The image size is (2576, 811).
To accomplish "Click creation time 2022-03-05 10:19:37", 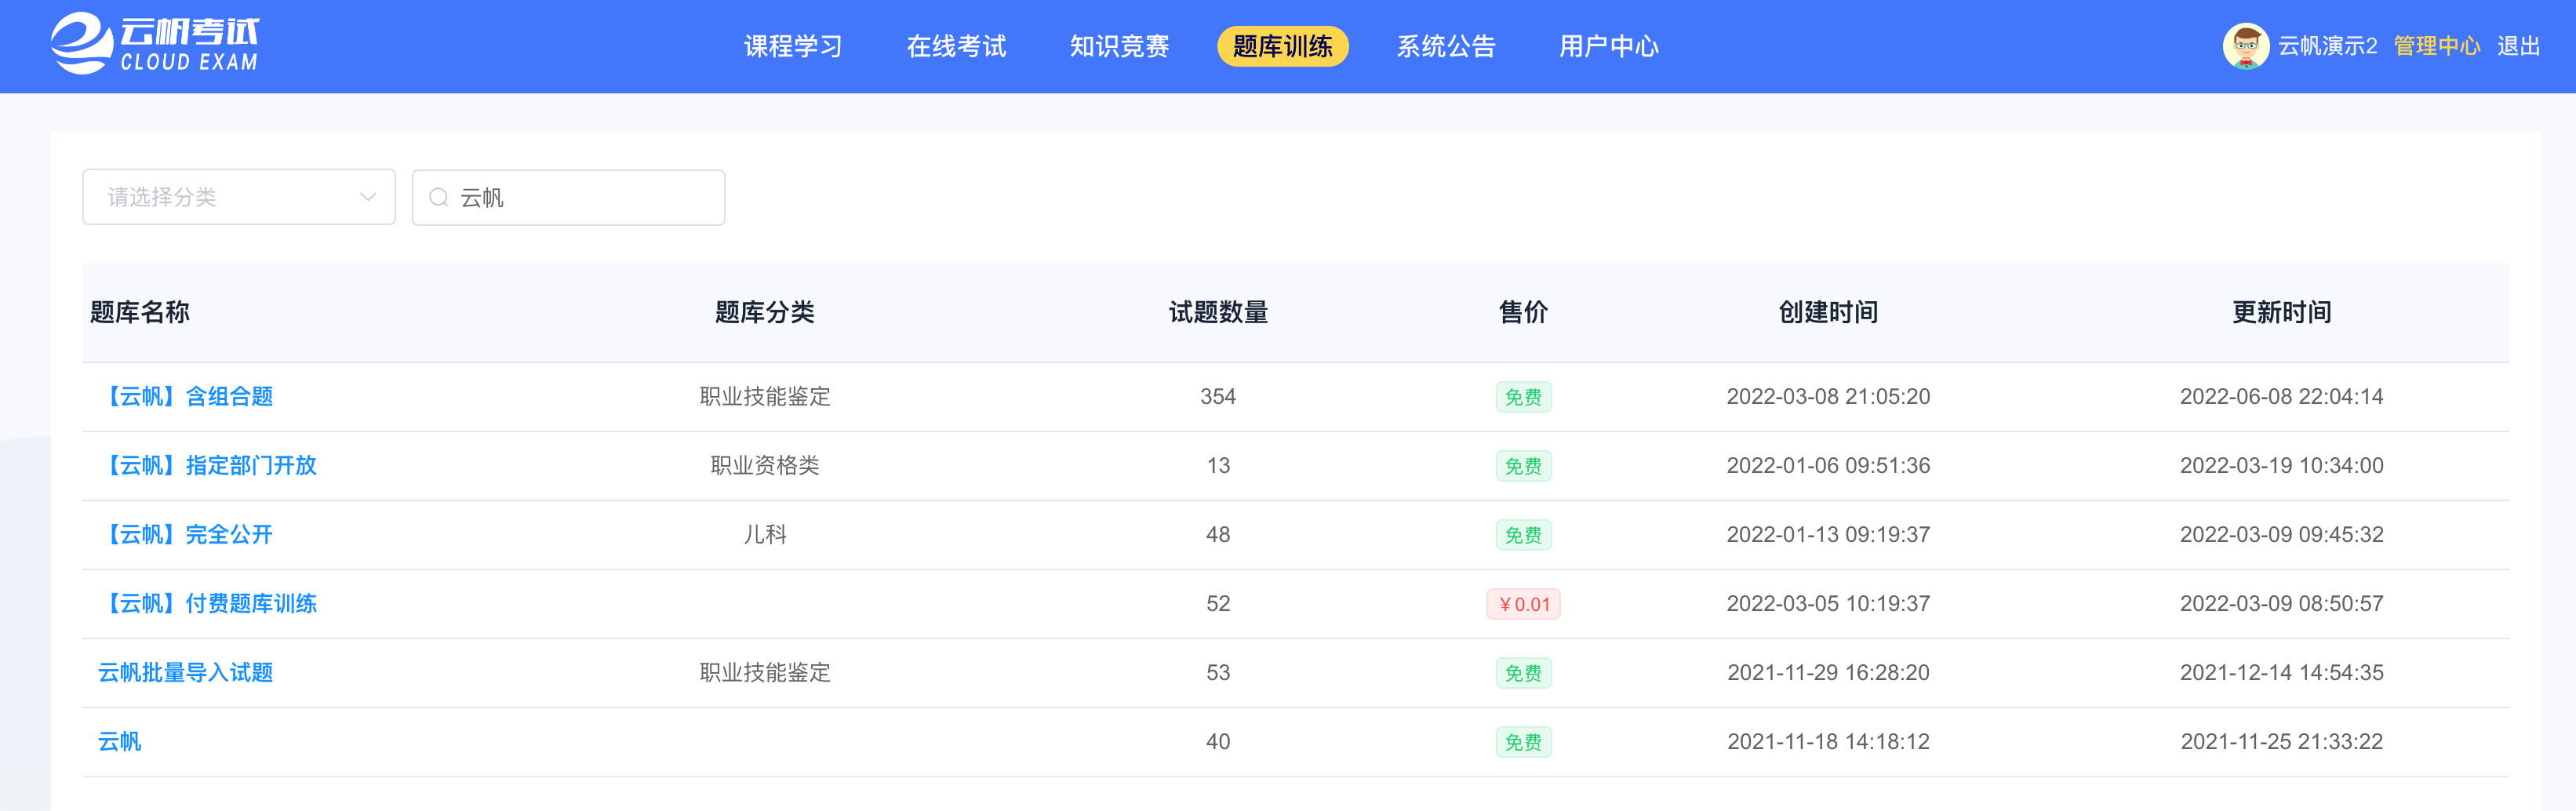I will [1828, 603].
